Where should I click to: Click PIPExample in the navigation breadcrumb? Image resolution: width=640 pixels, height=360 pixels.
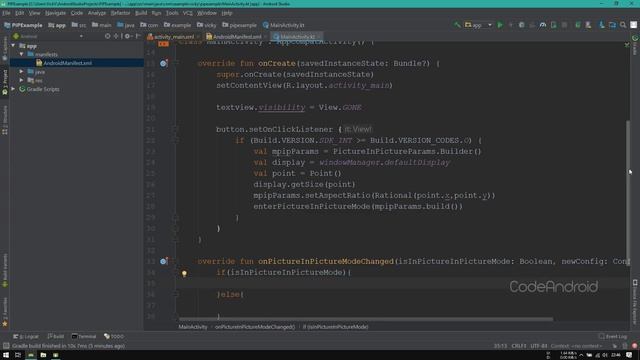tap(23, 25)
